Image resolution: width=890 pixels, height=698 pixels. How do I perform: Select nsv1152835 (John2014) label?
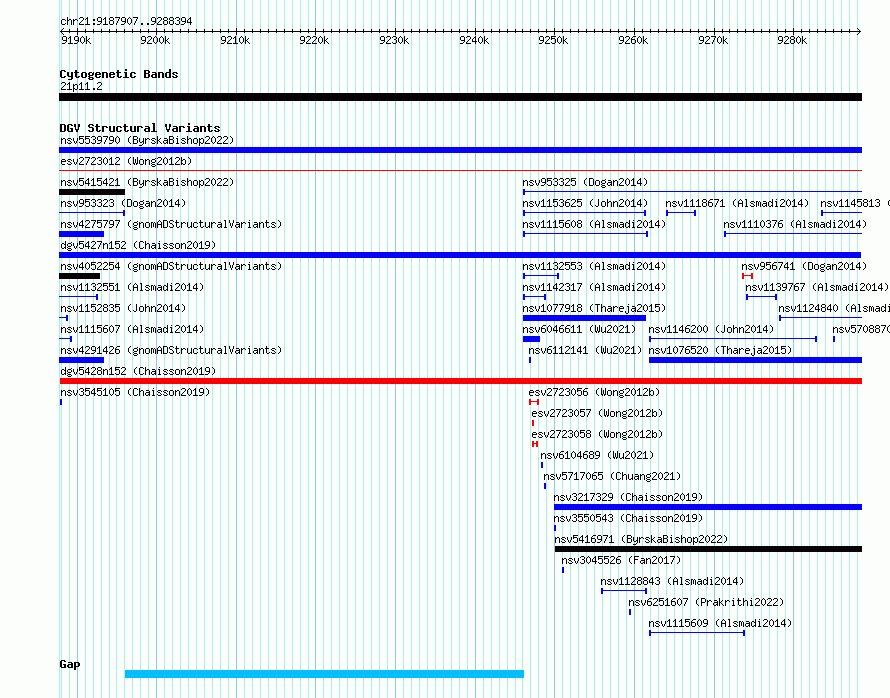(x=123, y=308)
